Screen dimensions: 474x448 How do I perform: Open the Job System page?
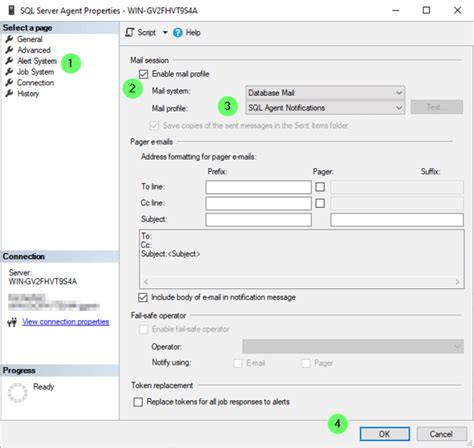tap(35, 72)
